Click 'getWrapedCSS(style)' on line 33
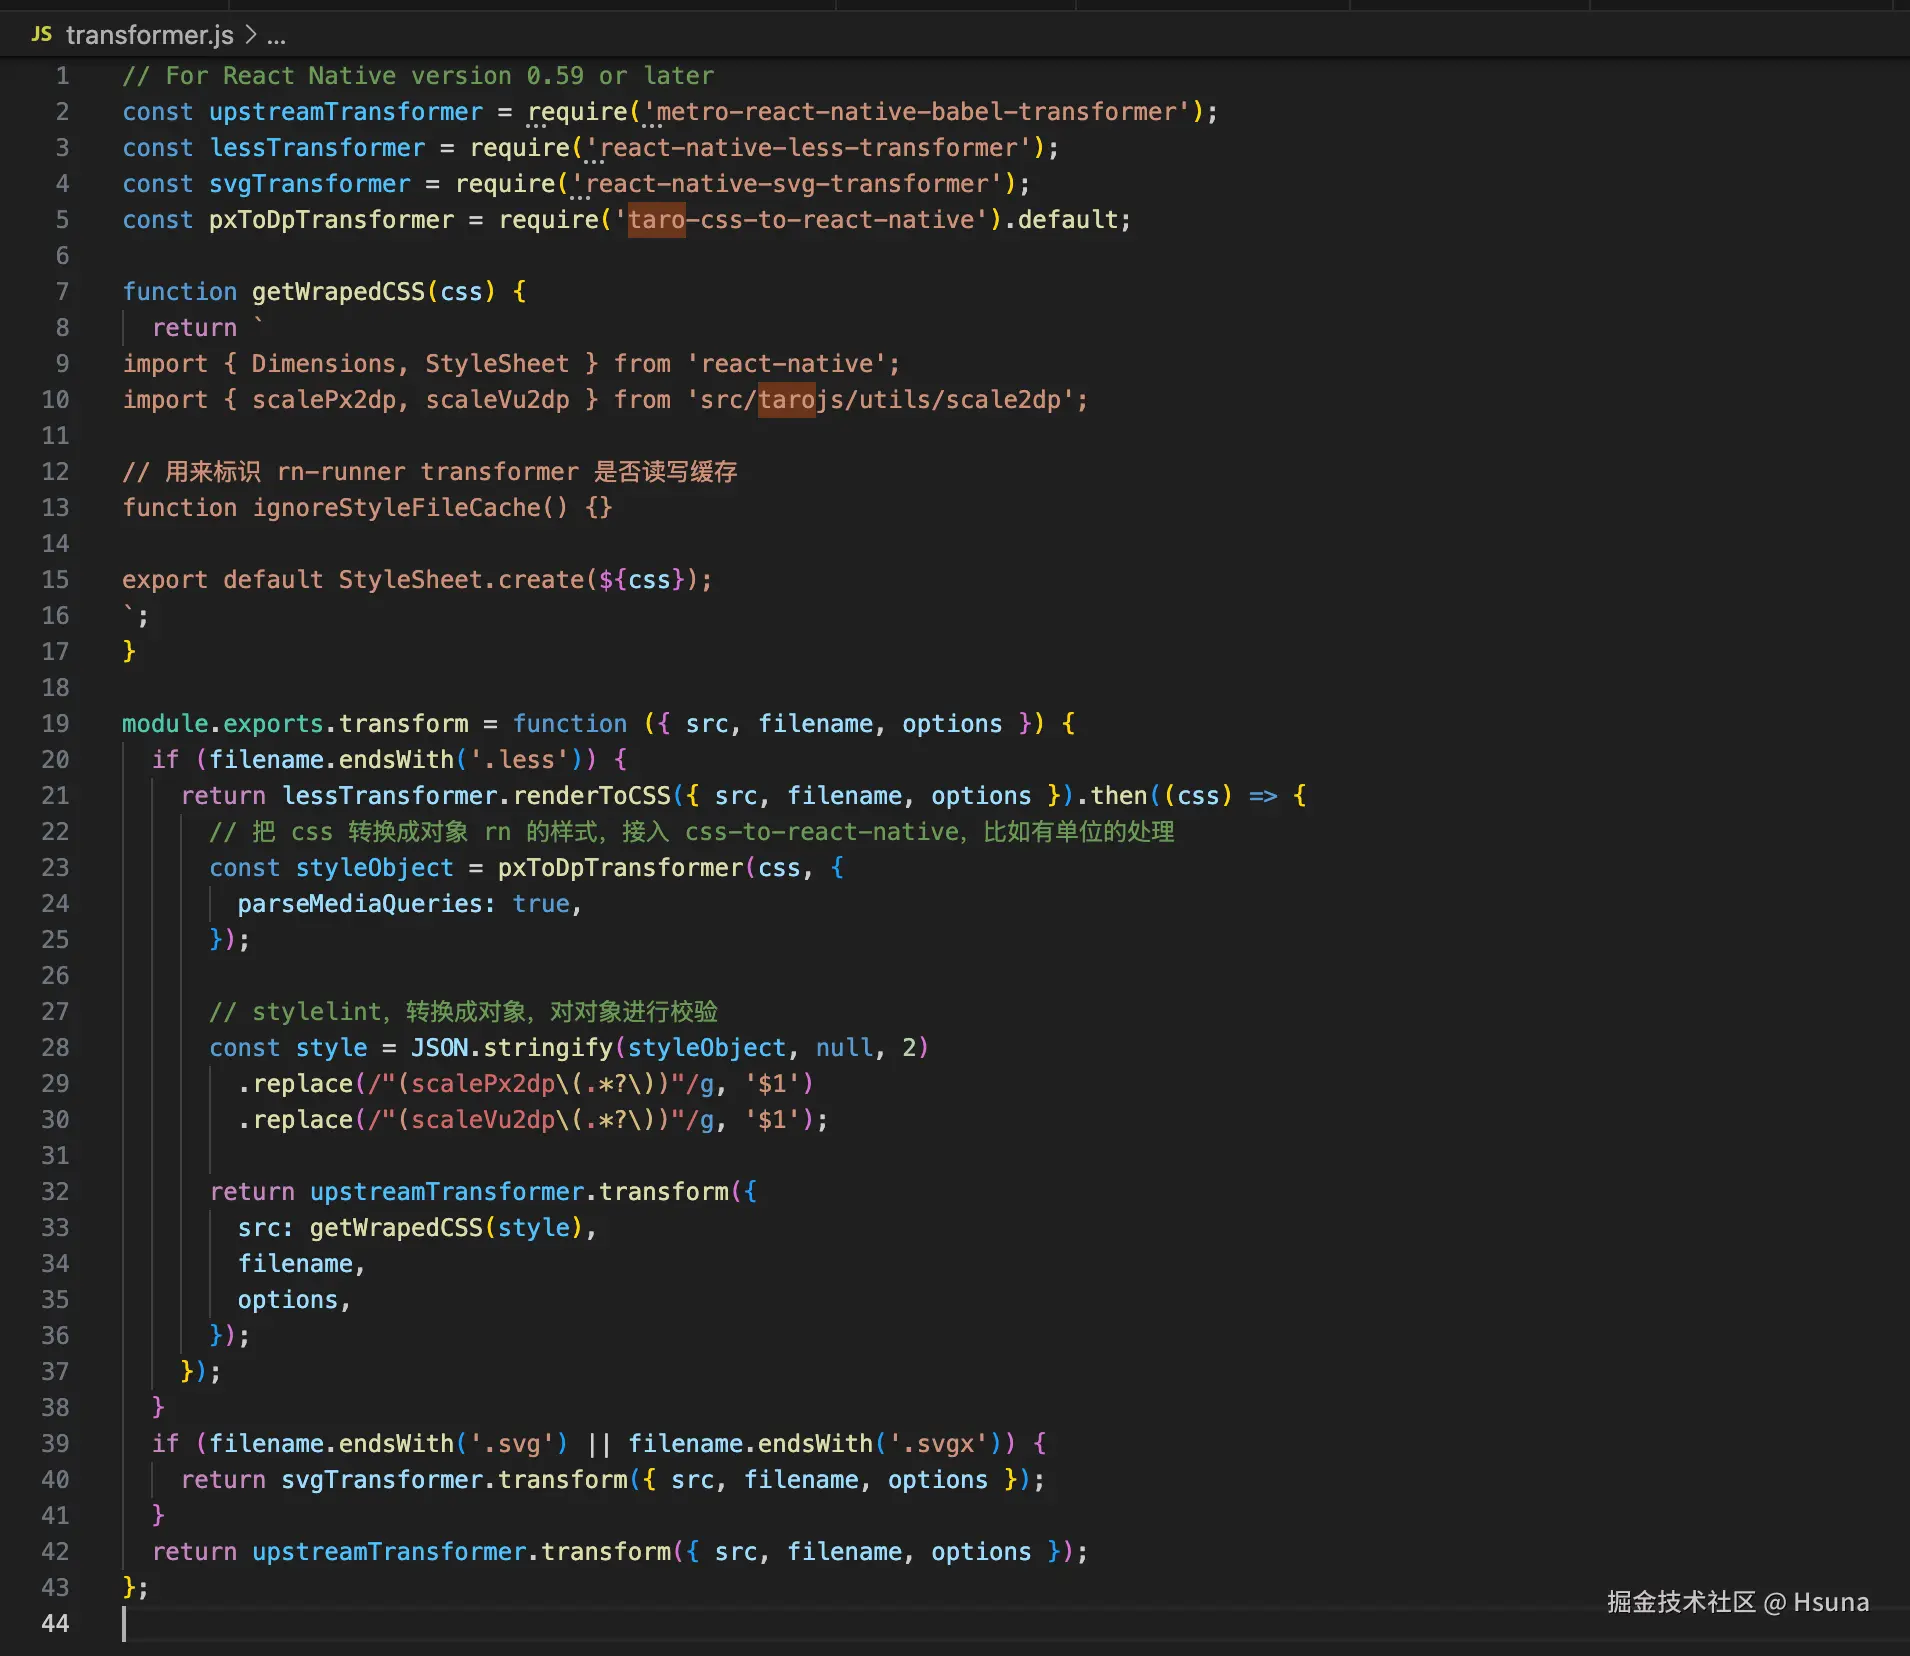 [446, 1228]
